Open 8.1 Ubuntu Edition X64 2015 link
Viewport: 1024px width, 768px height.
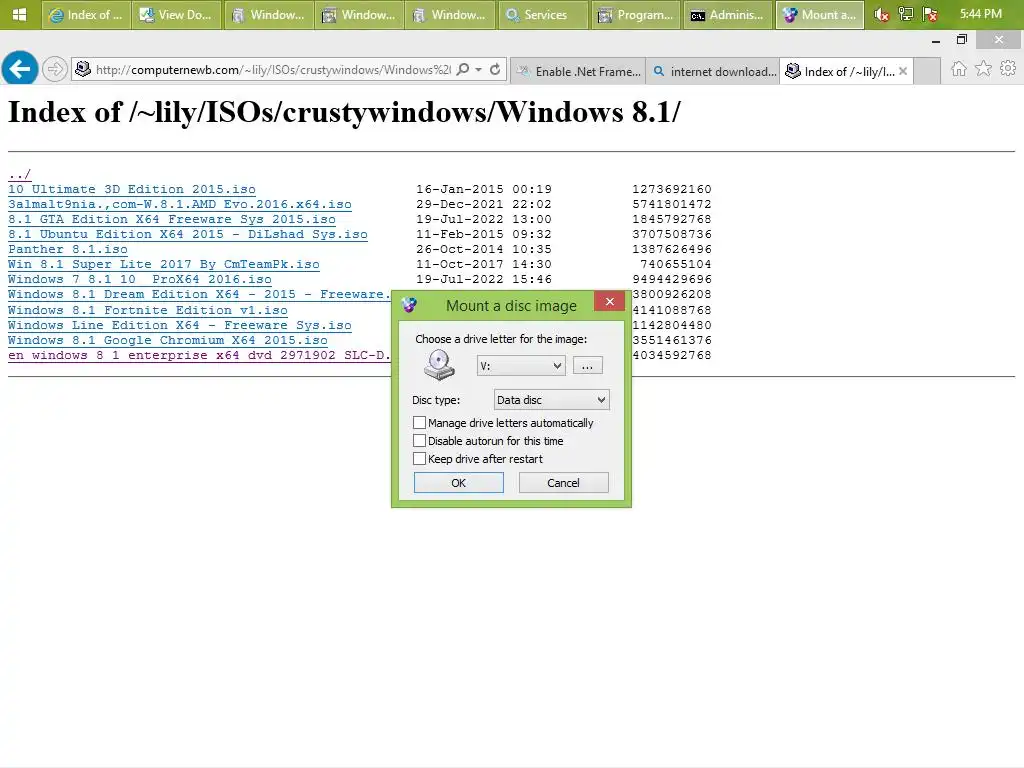click(x=187, y=234)
